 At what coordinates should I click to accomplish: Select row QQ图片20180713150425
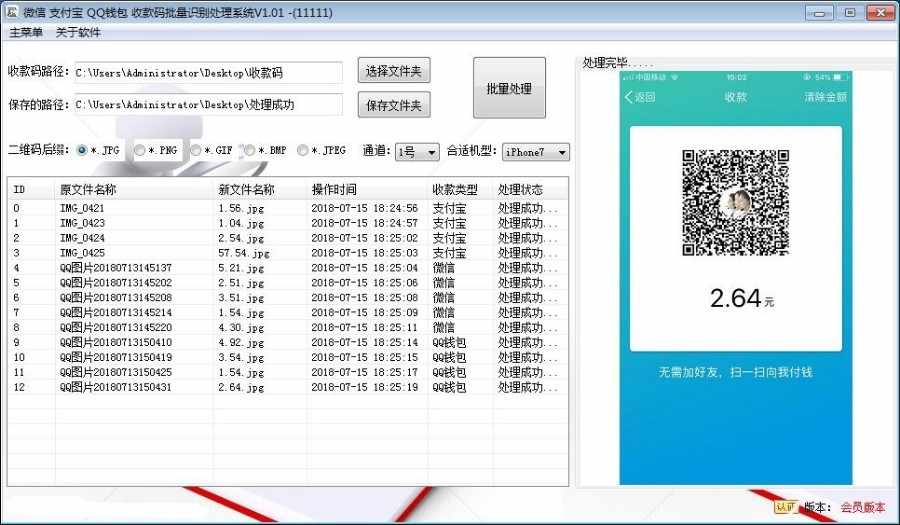(x=288, y=372)
